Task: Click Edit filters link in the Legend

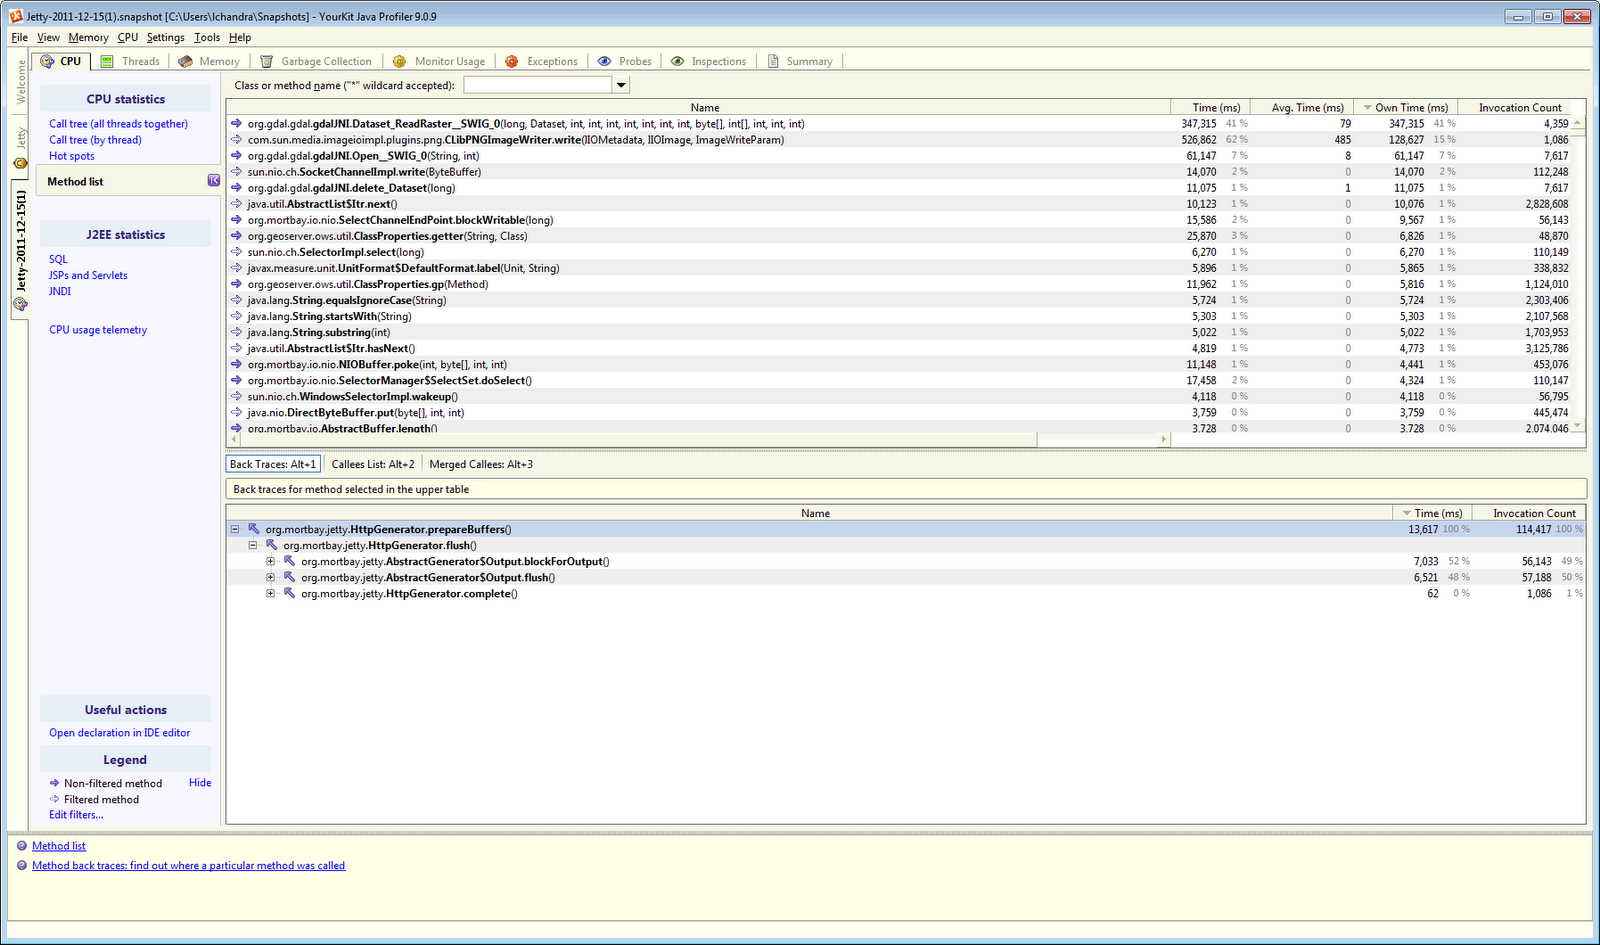Action: [76, 815]
